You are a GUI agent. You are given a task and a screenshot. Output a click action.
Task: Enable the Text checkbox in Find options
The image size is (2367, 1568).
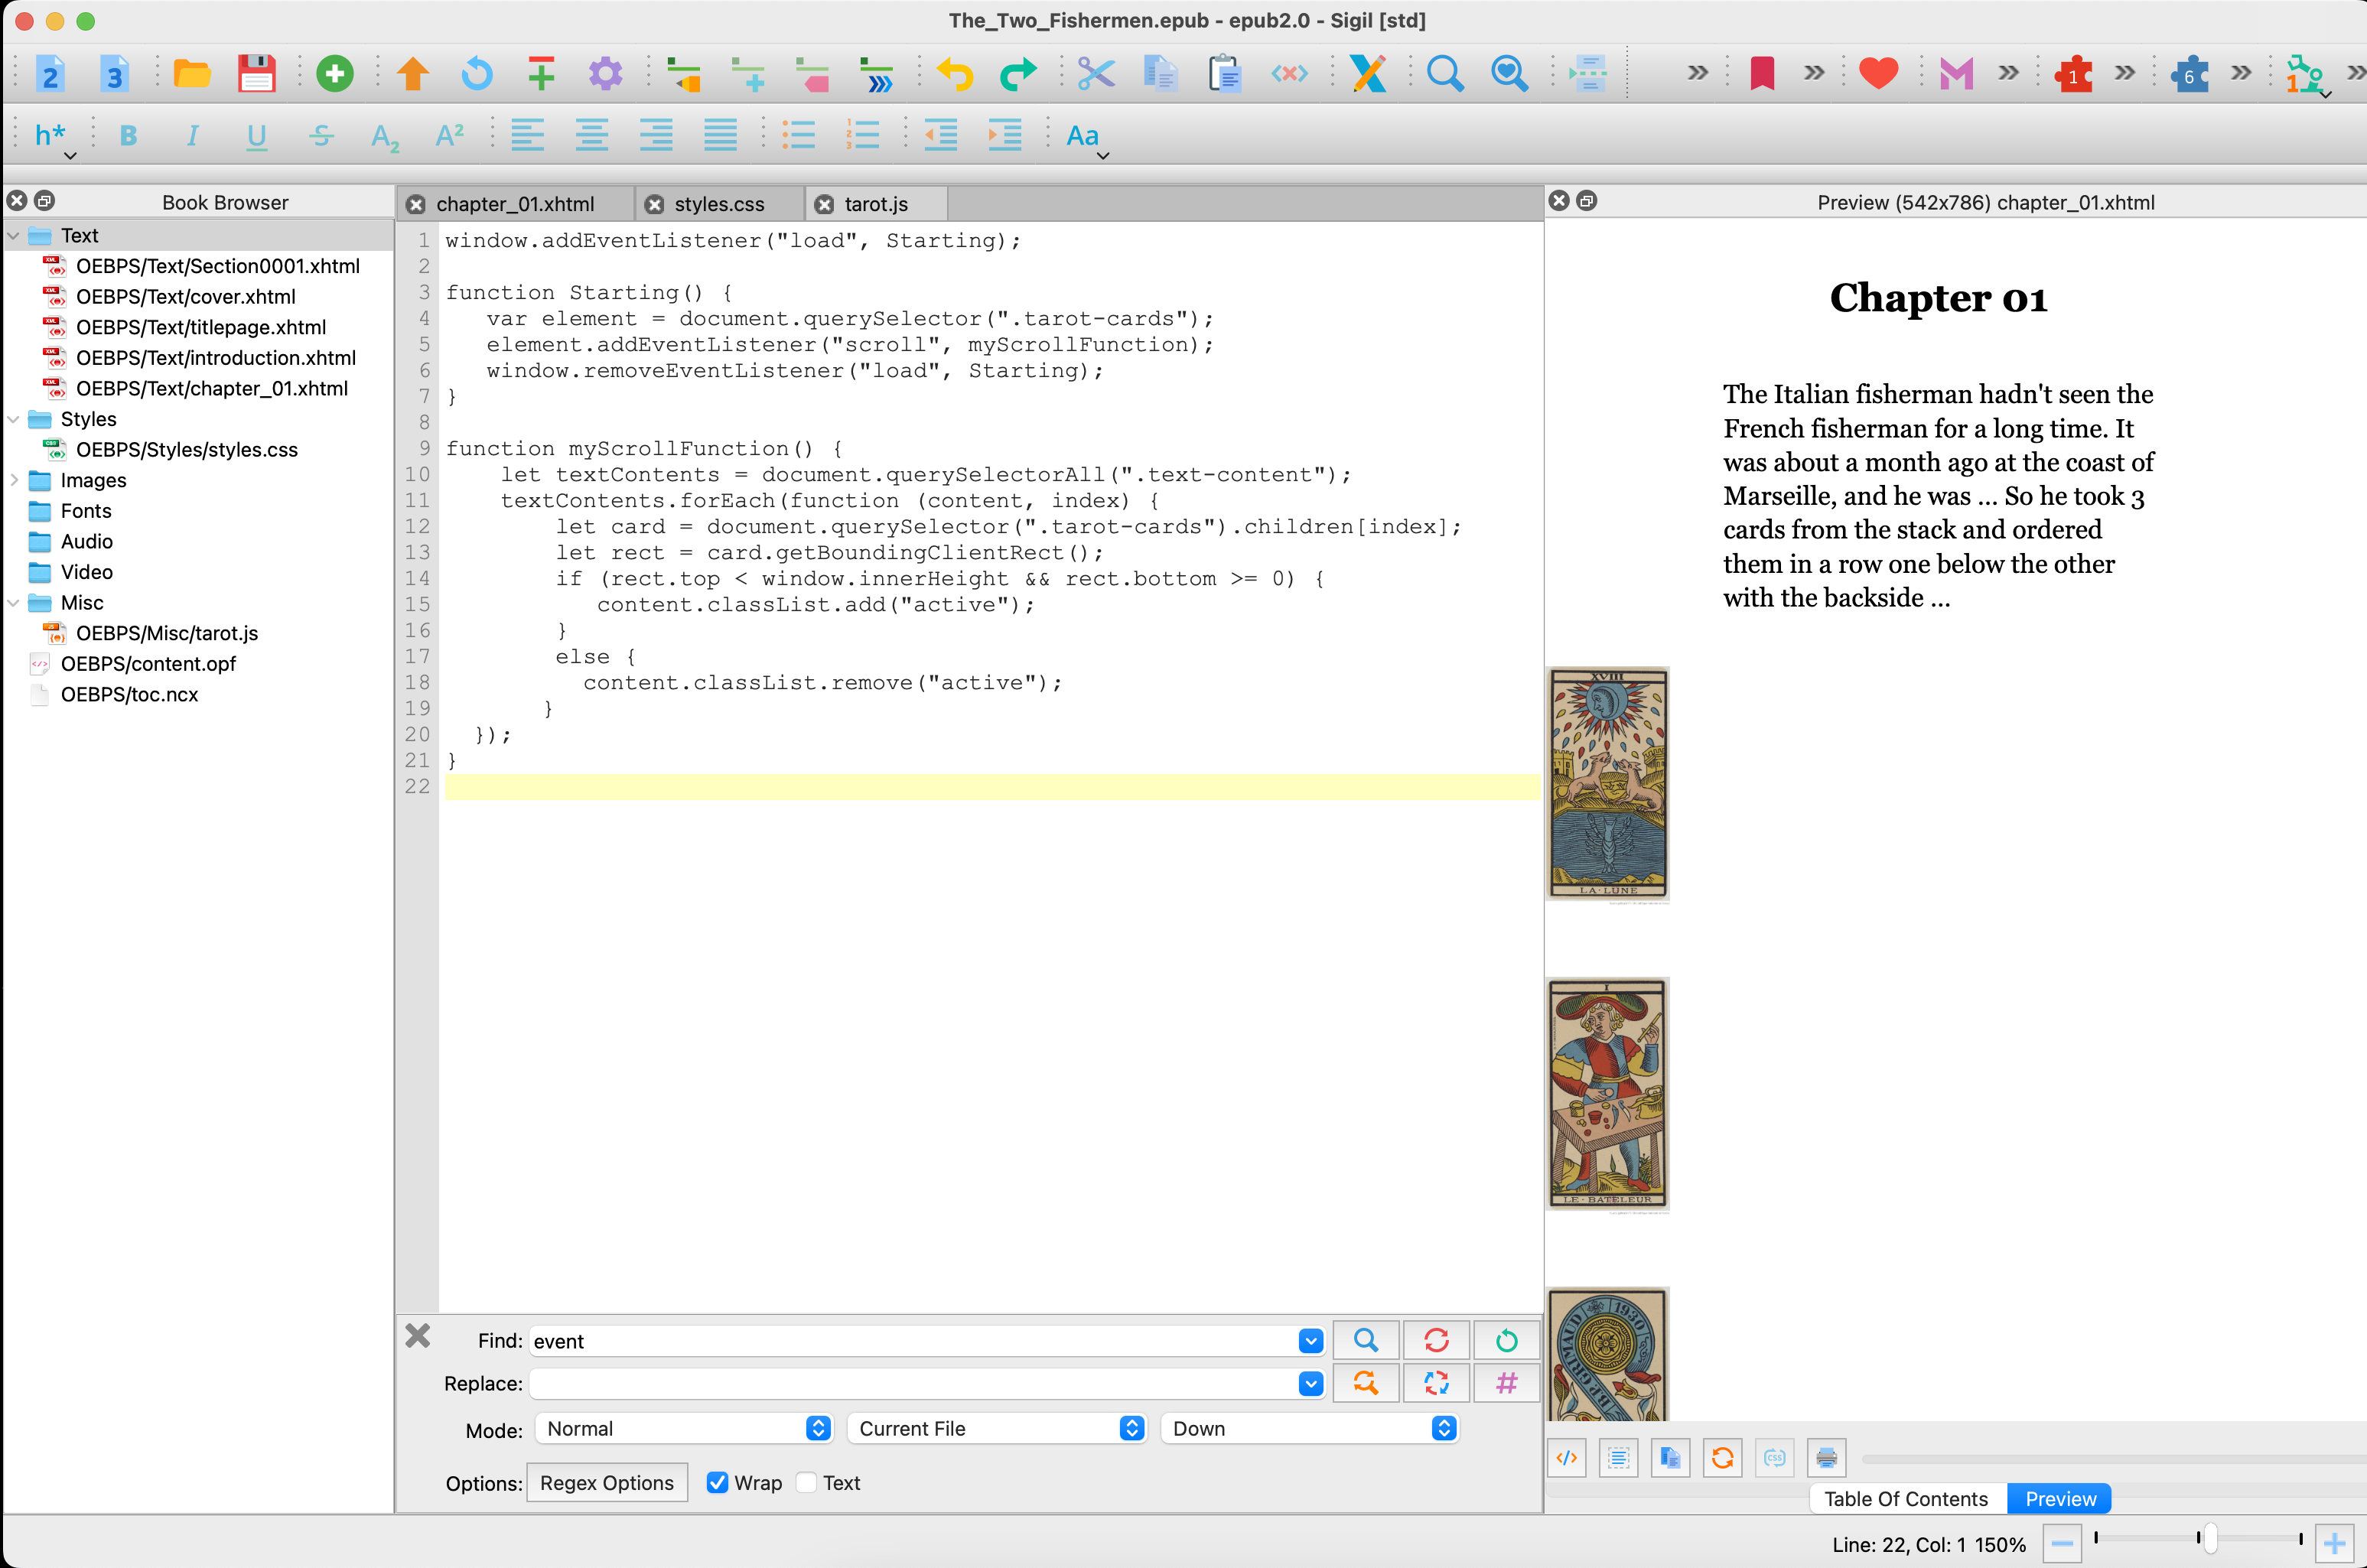pyautogui.click(x=807, y=1483)
